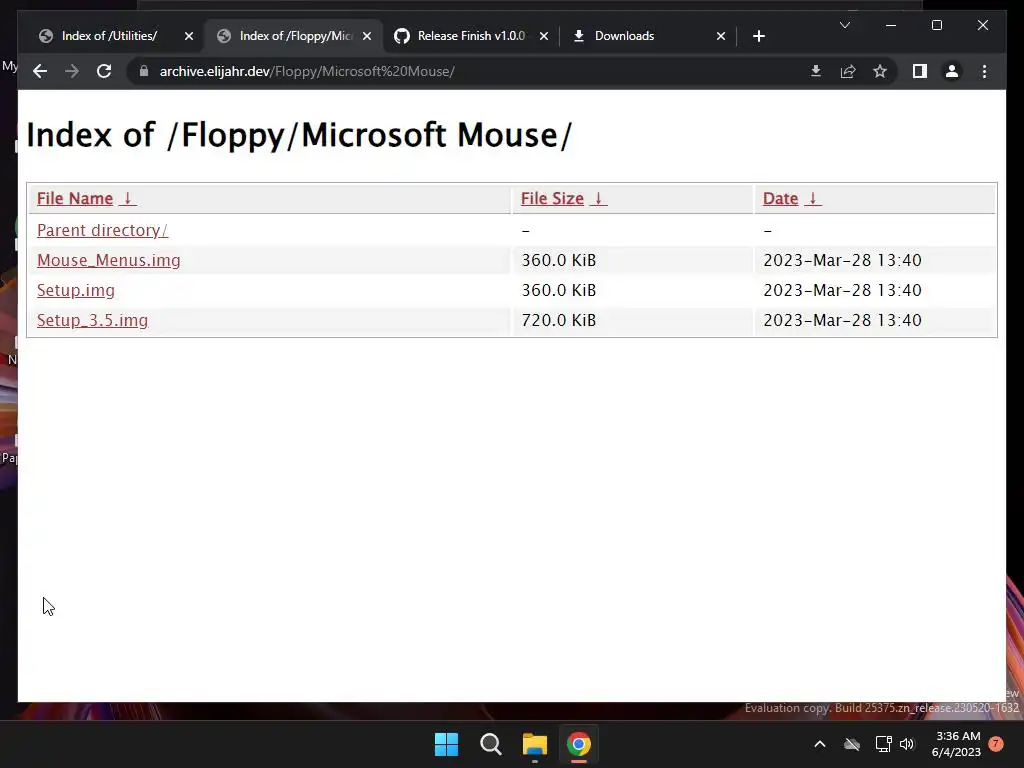Open Chrome profile menu
1024x768 pixels.
[x=952, y=71]
